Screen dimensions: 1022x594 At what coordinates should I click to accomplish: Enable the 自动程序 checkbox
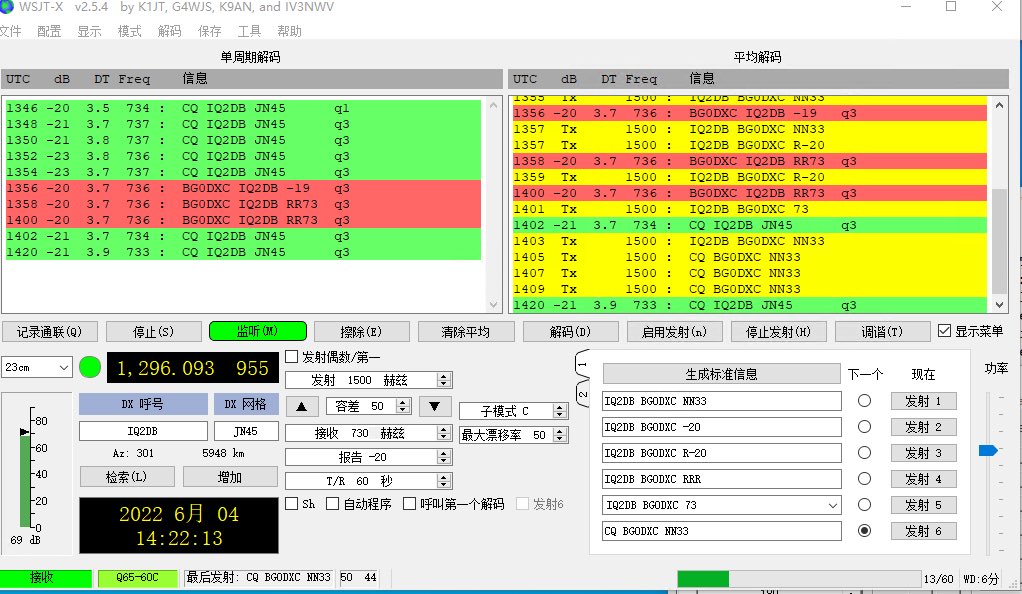(332, 503)
